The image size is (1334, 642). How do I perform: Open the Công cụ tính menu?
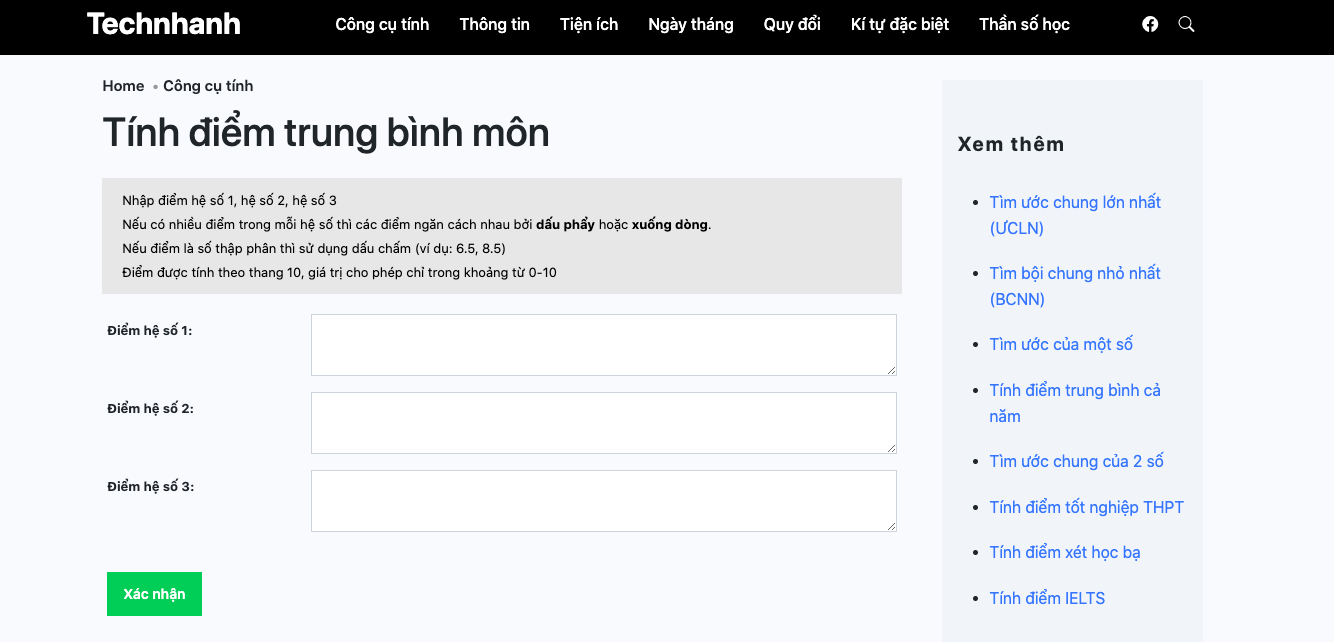(382, 24)
